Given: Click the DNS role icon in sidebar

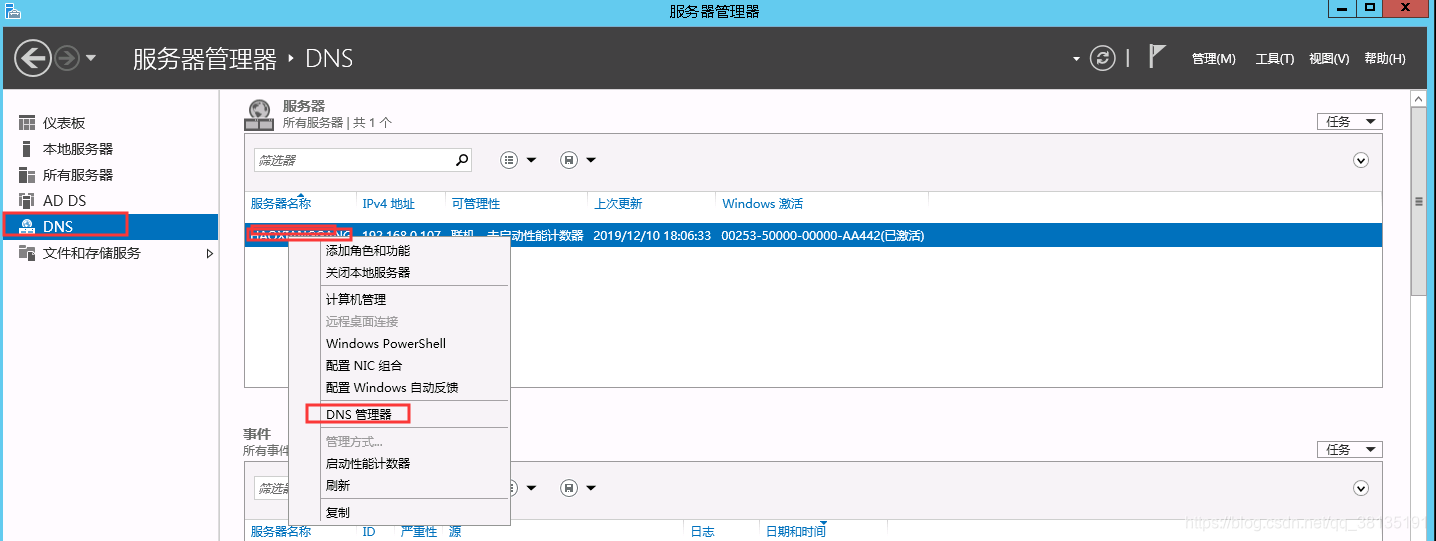Looking at the screenshot, I should click(27, 227).
